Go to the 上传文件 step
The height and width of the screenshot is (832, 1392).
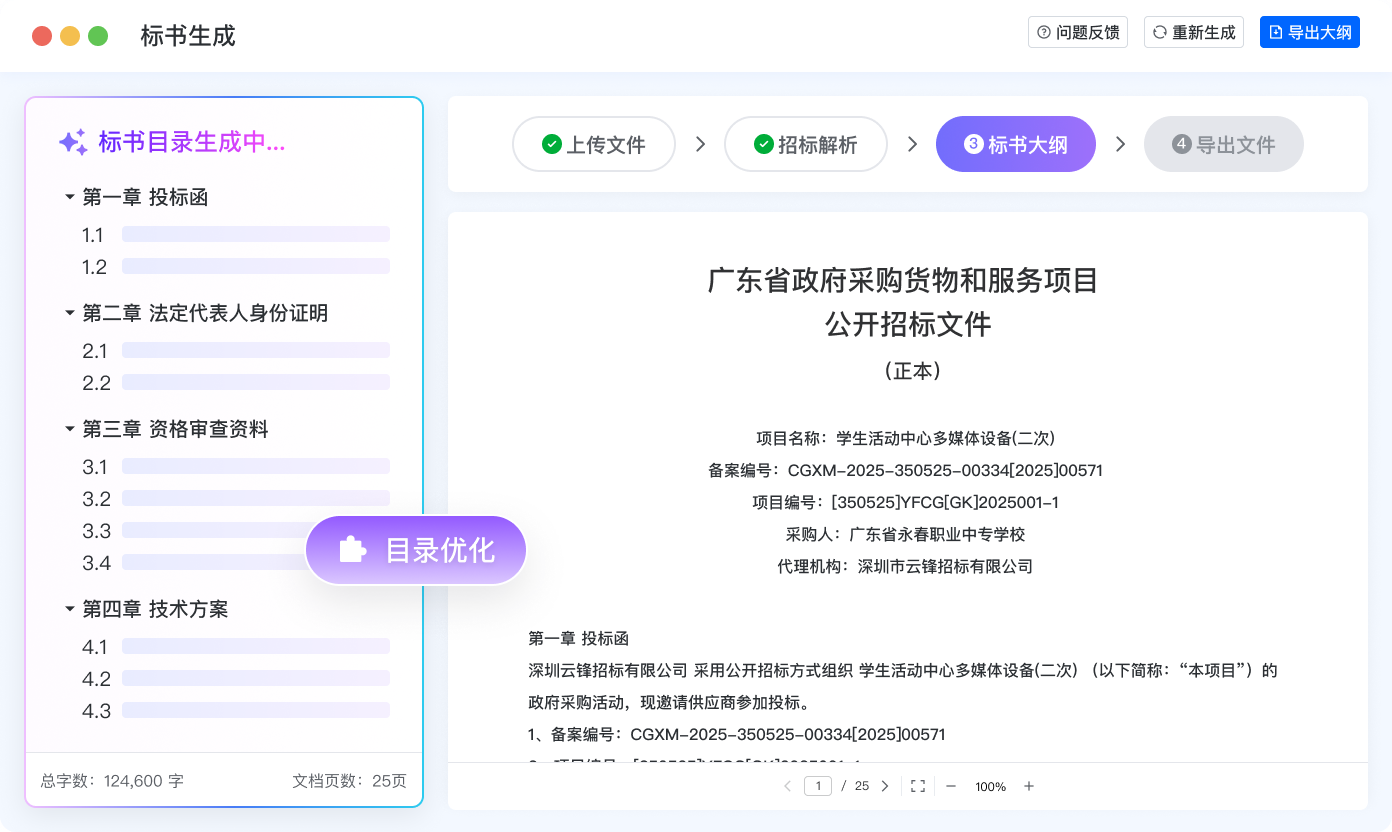[594, 144]
